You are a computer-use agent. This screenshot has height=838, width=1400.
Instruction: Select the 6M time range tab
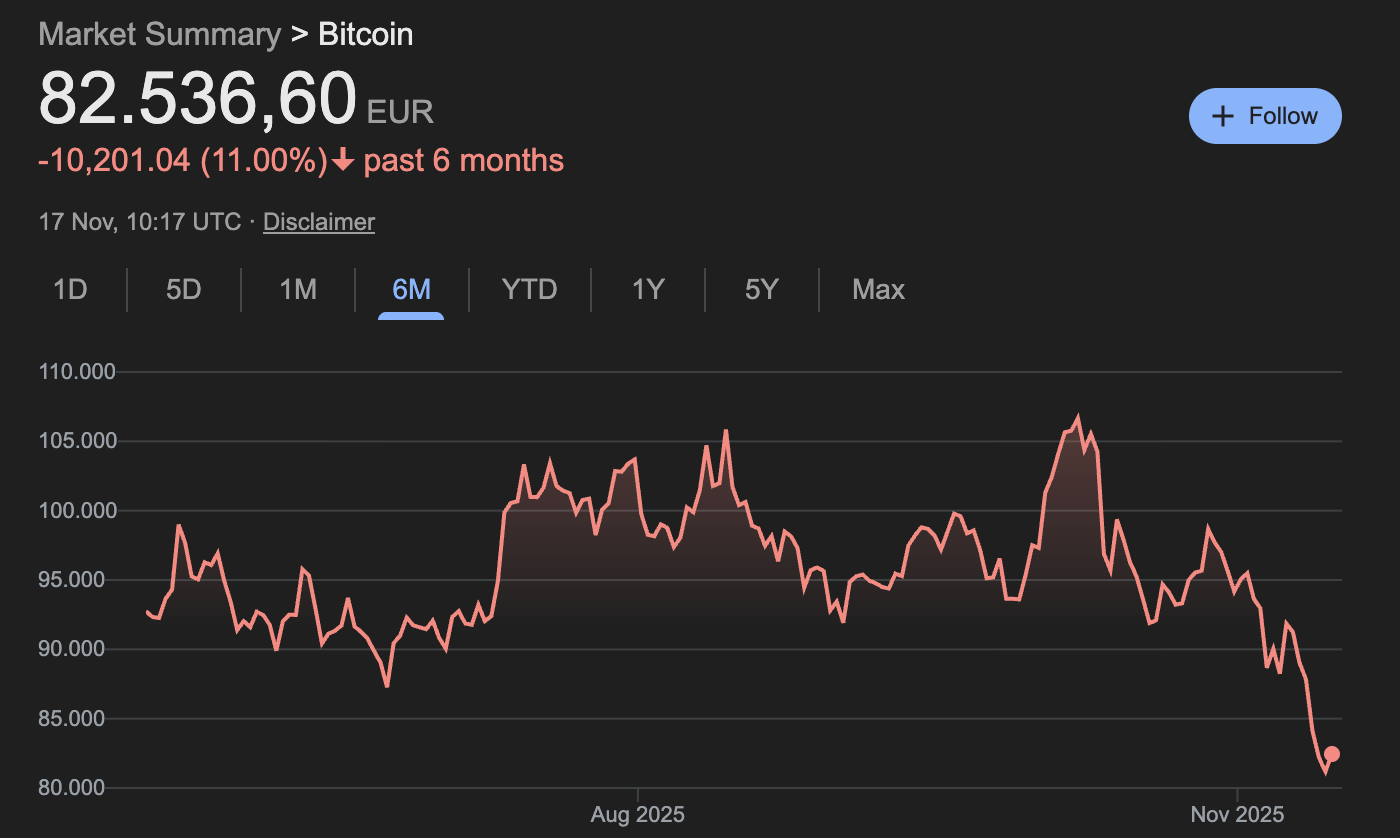click(x=411, y=290)
